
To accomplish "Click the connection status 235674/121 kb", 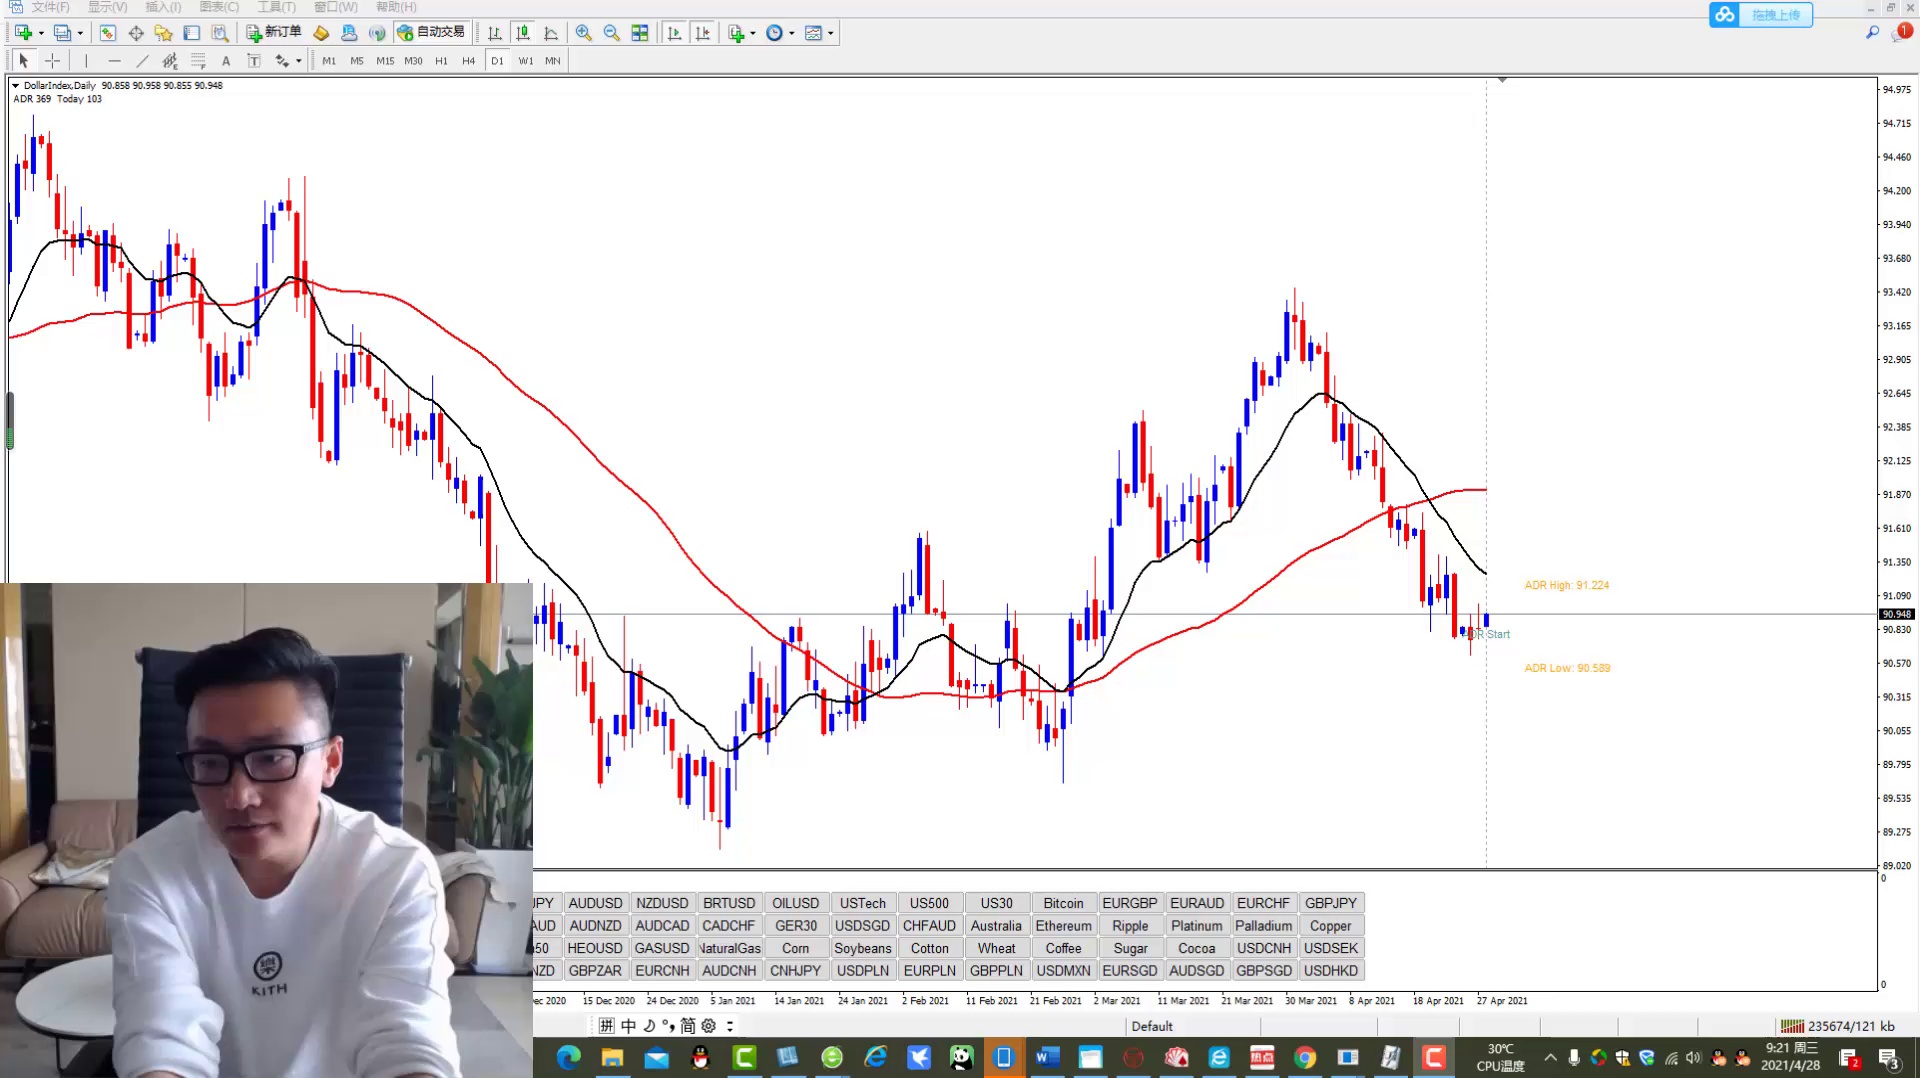I will (x=1838, y=1026).
